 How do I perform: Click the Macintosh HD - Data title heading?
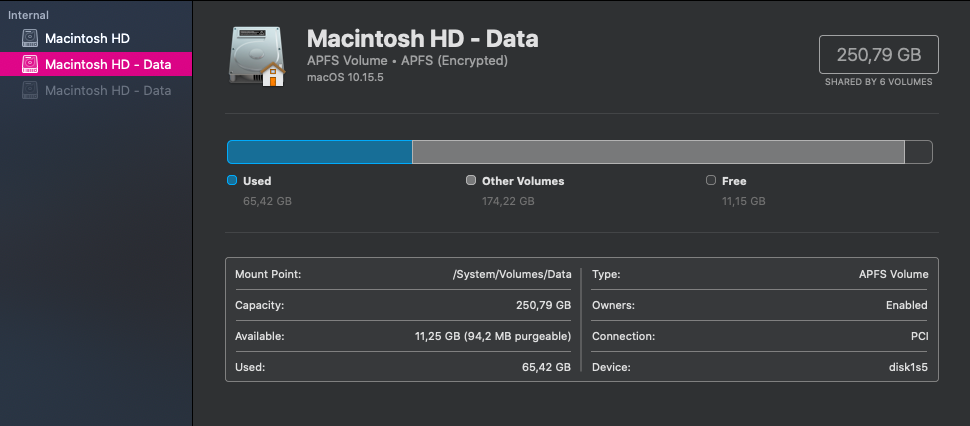coord(422,39)
